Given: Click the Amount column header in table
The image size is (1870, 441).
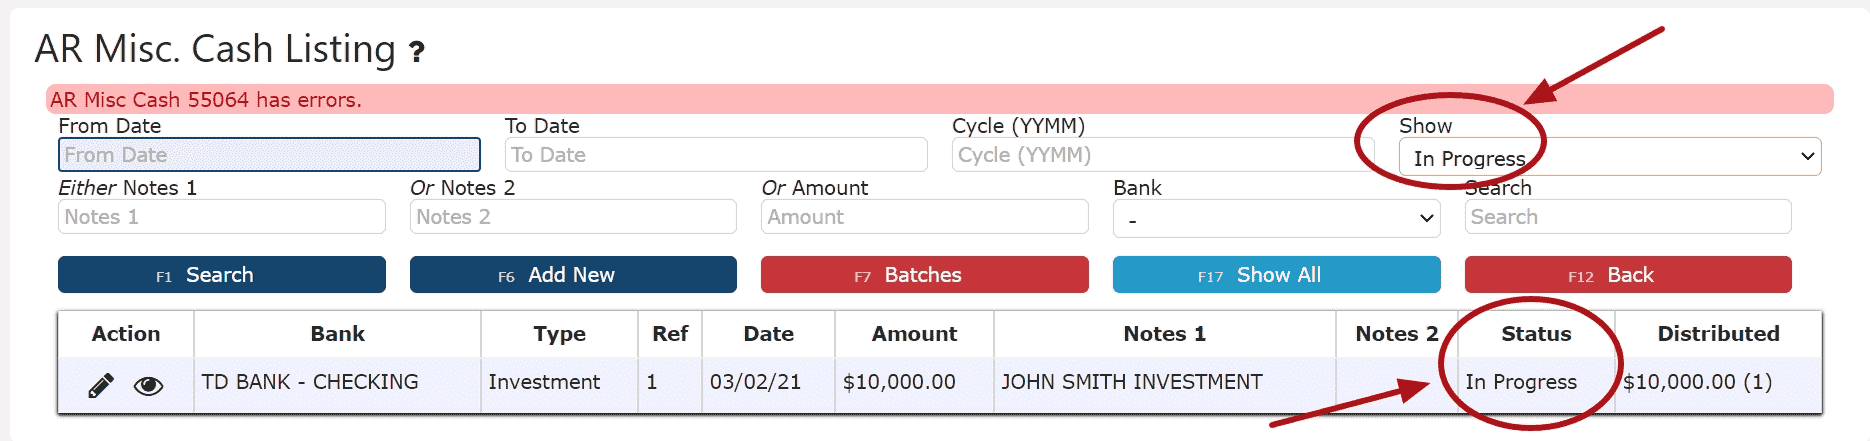Looking at the screenshot, I should pos(914,334).
